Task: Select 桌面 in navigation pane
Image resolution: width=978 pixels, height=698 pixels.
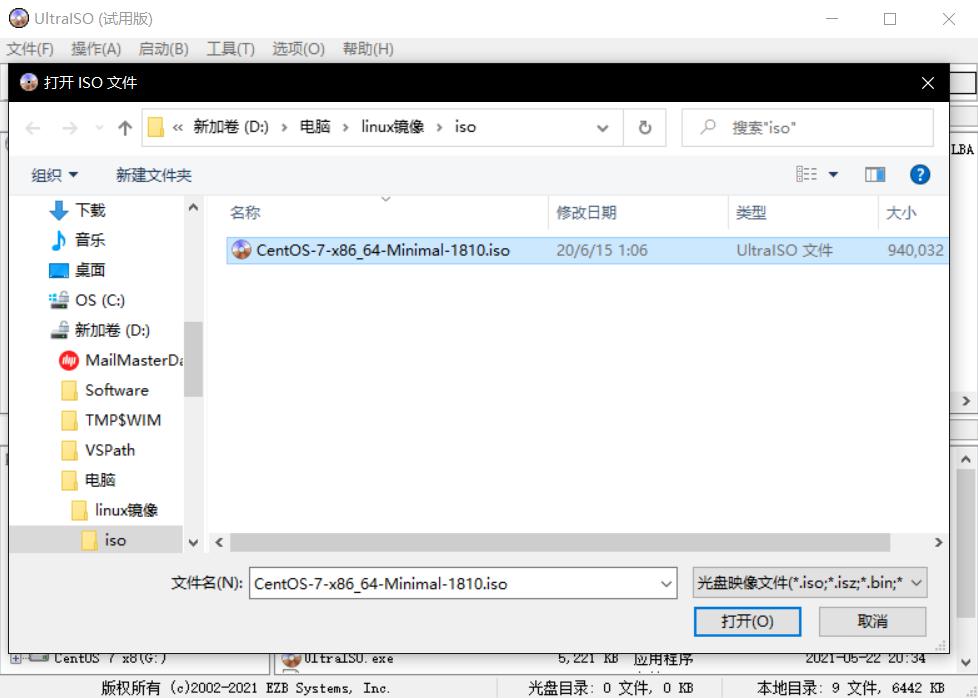Action: click(x=90, y=270)
